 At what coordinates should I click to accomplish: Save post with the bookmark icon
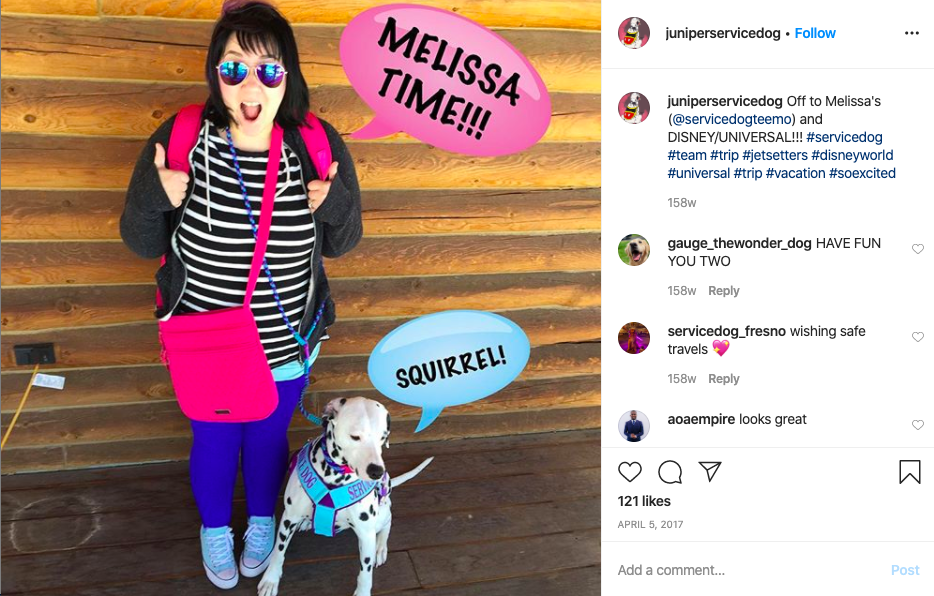pyautogui.click(x=910, y=472)
